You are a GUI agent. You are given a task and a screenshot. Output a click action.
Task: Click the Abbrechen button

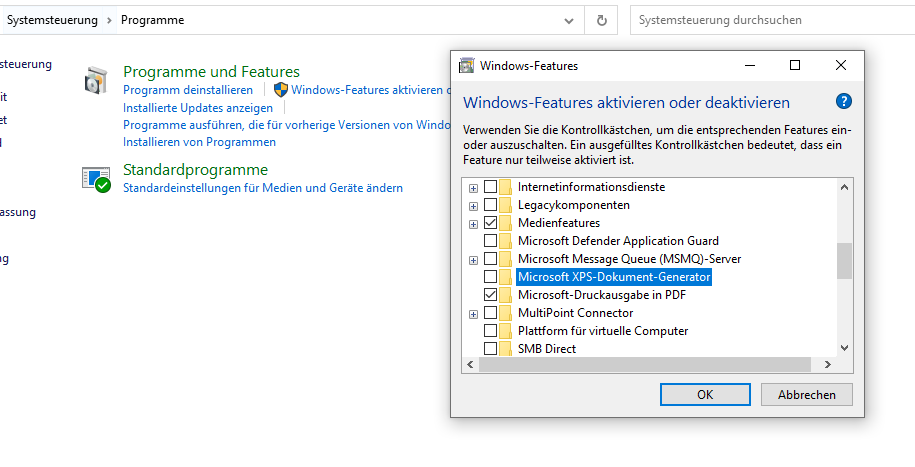click(x=806, y=395)
